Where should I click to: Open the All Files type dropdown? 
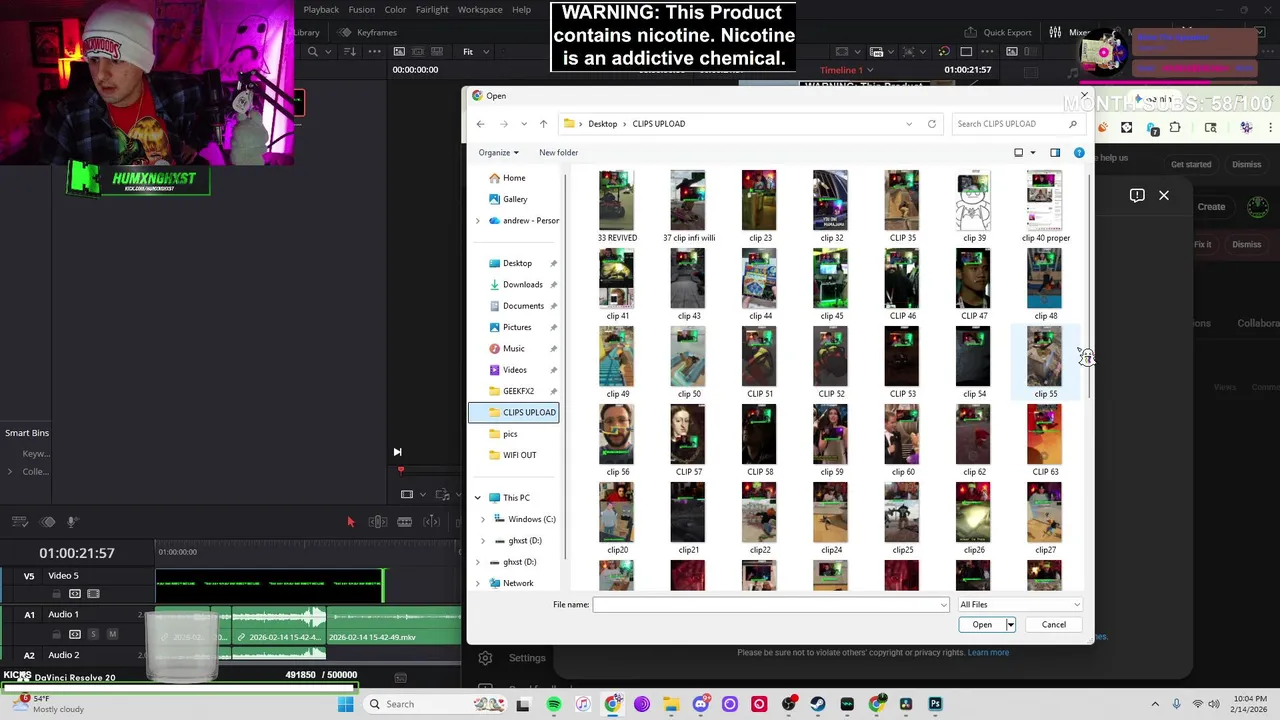coord(1020,604)
